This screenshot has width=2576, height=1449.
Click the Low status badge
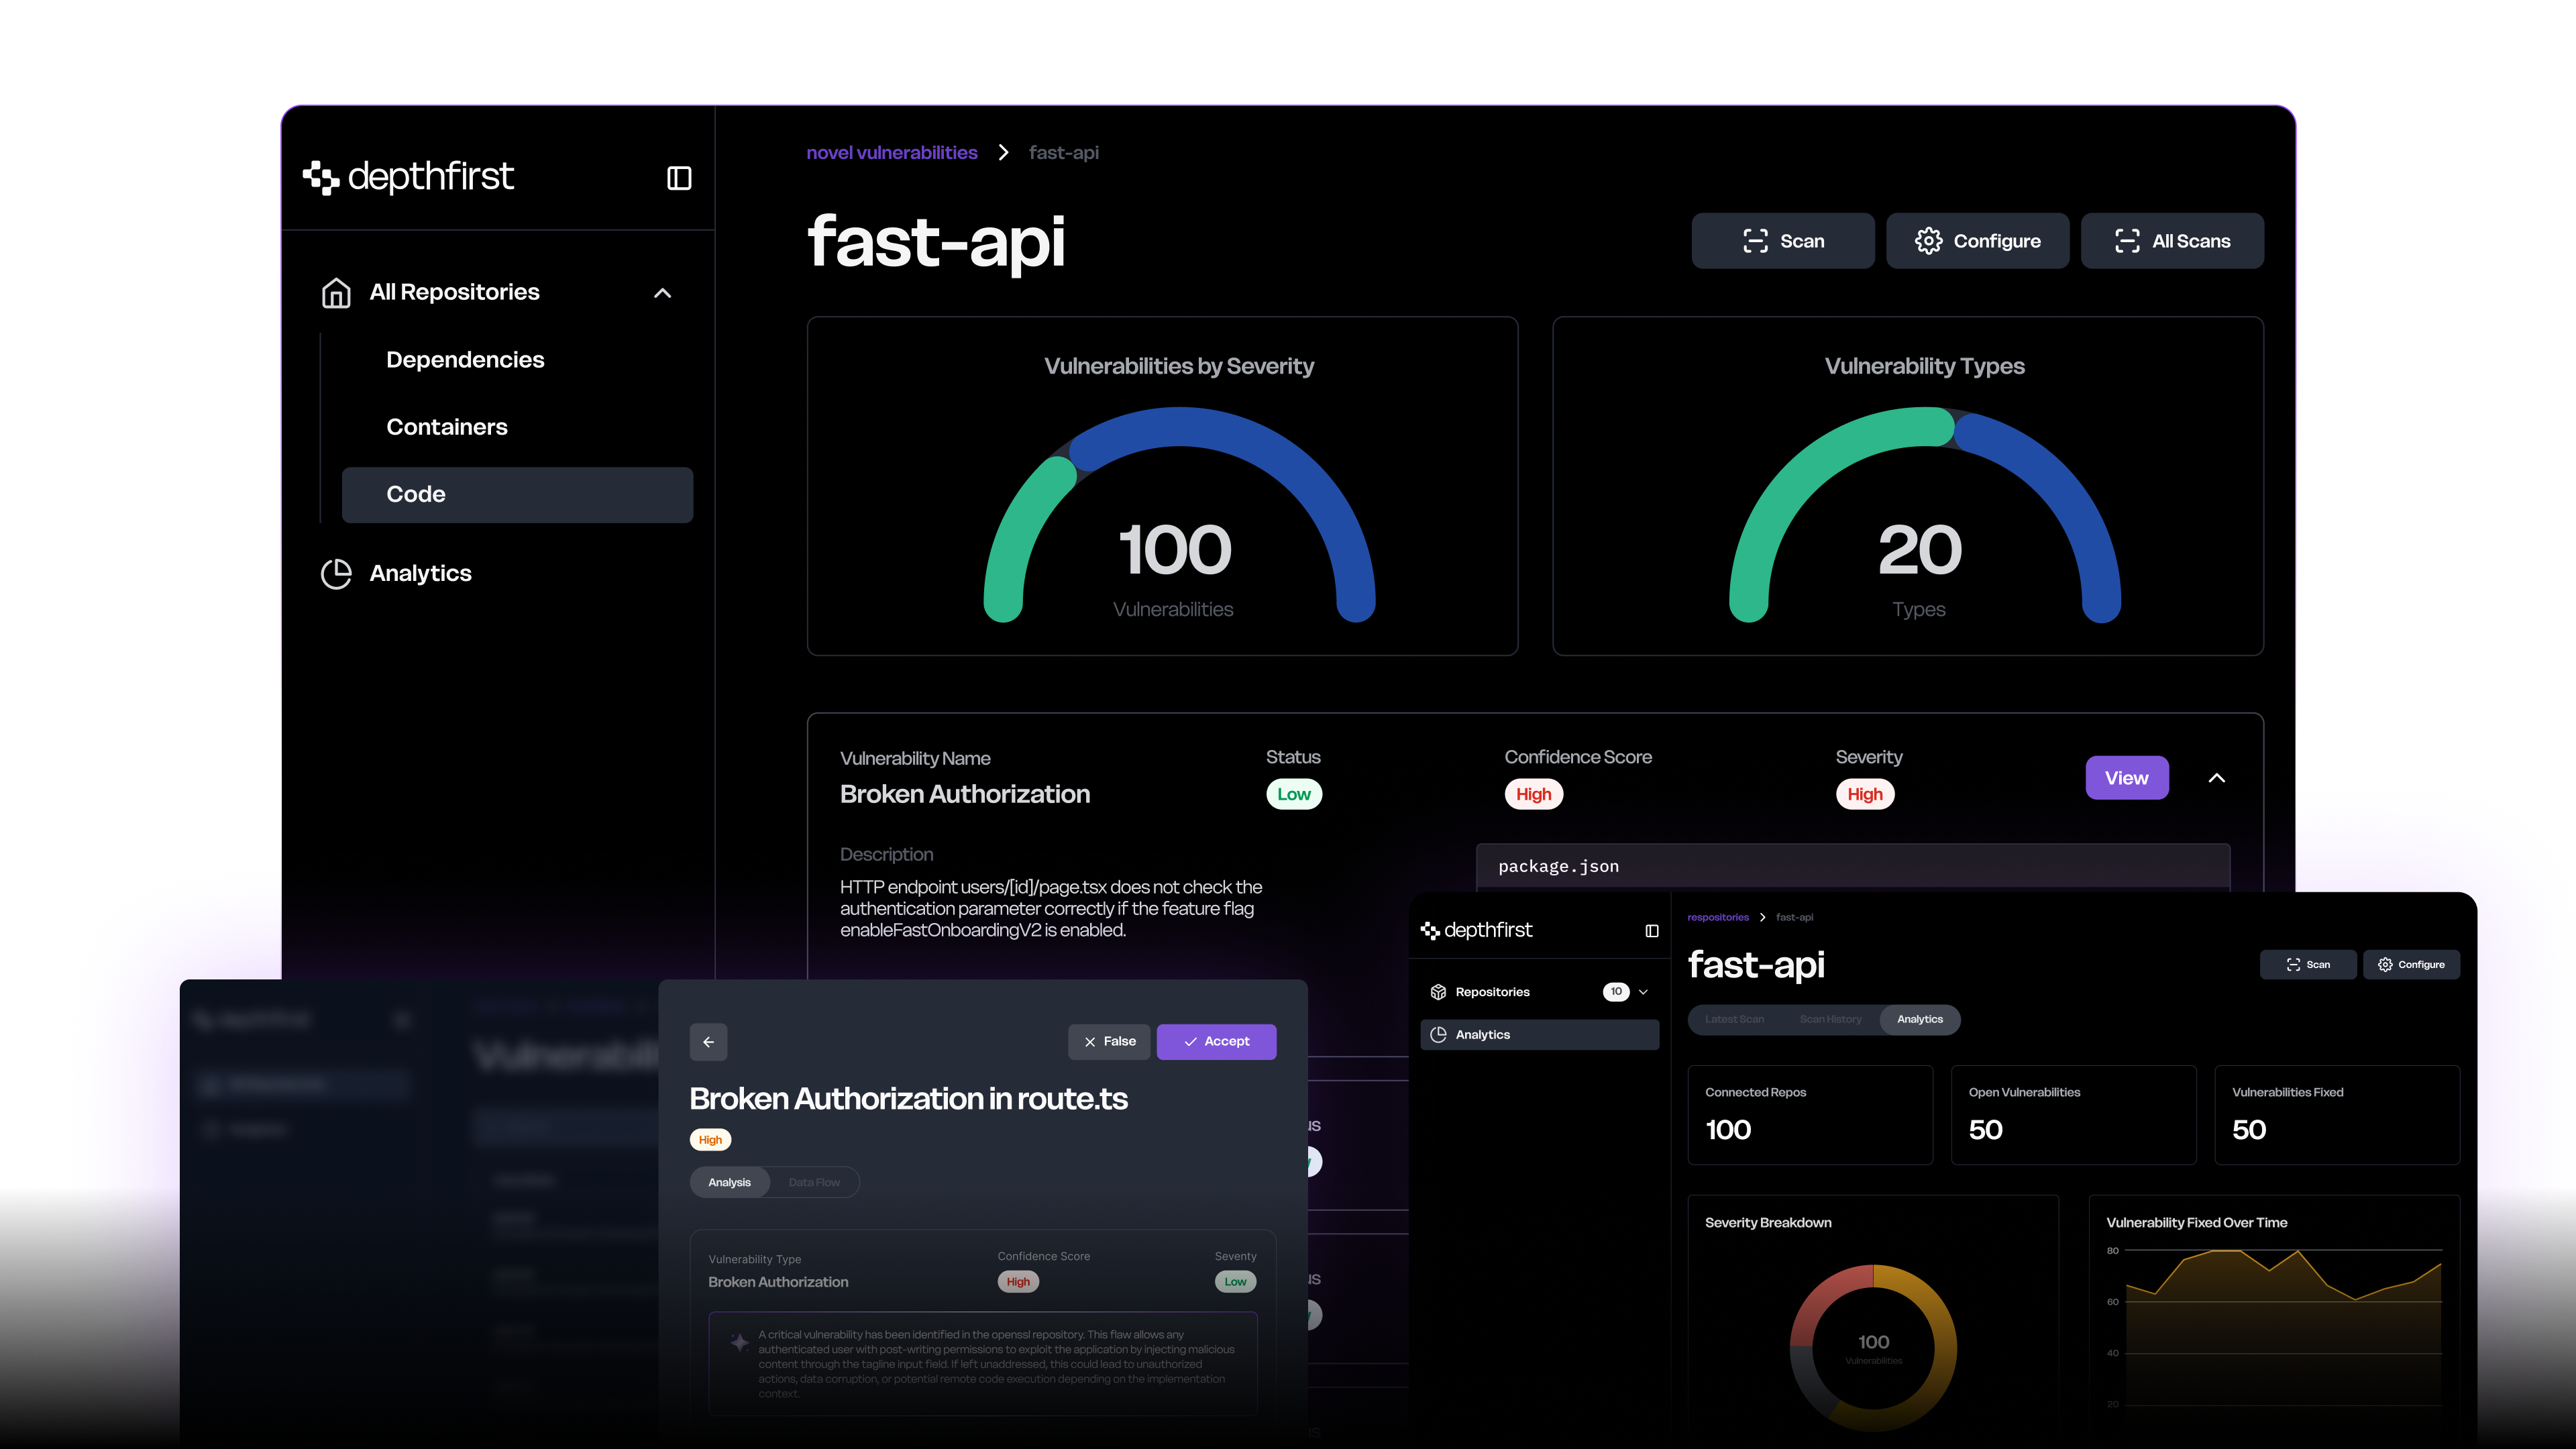coord(1293,794)
